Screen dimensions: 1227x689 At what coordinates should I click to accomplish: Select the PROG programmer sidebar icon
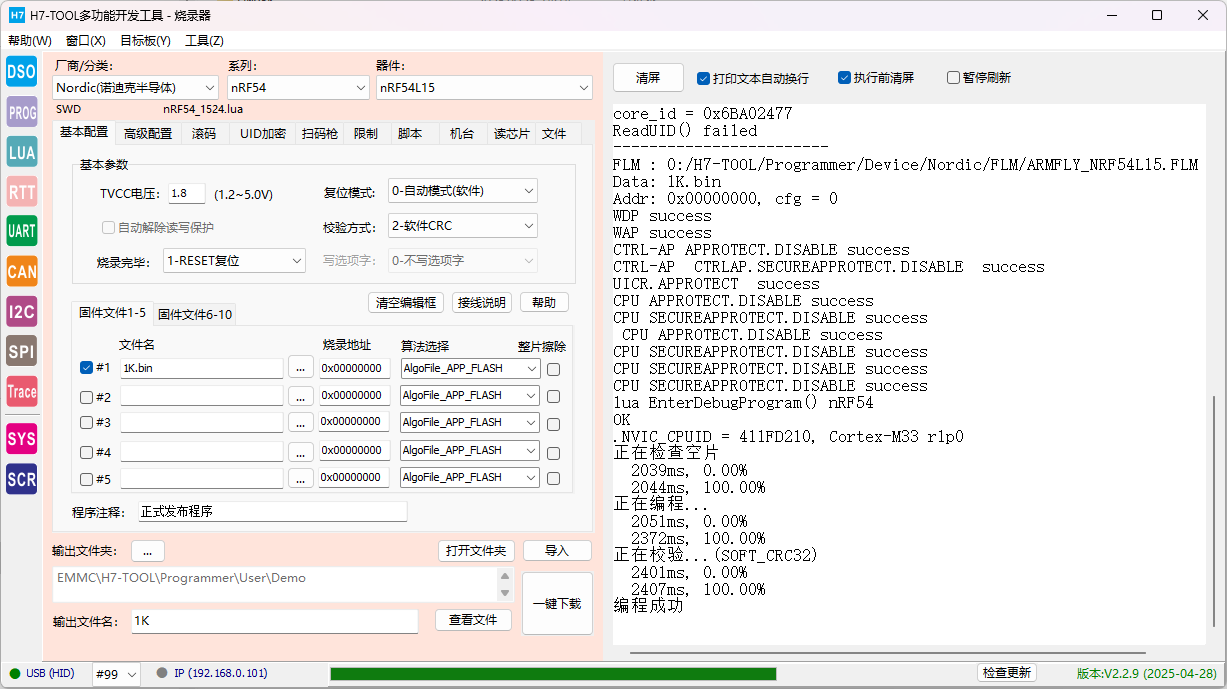22,112
